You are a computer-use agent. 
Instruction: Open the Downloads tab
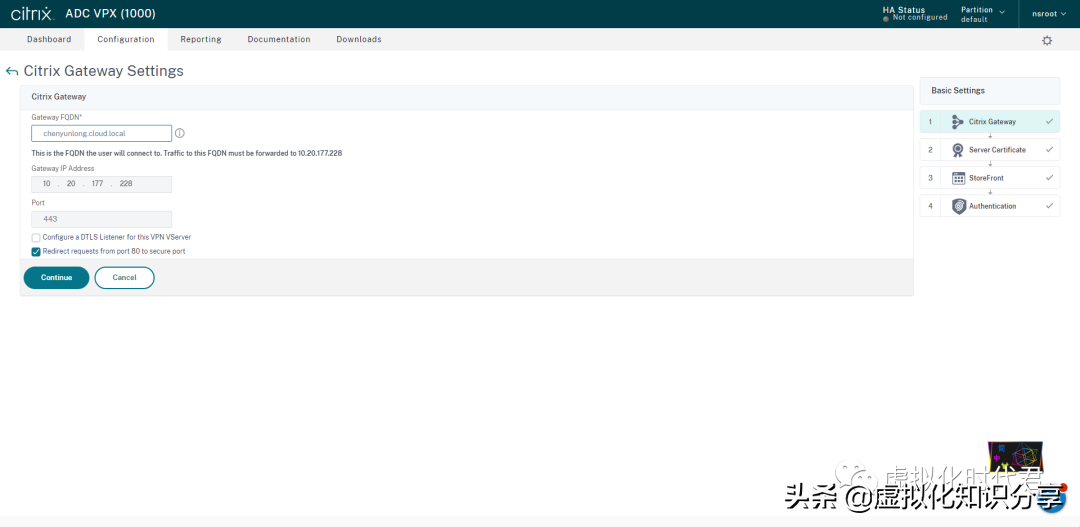click(x=359, y=39)
